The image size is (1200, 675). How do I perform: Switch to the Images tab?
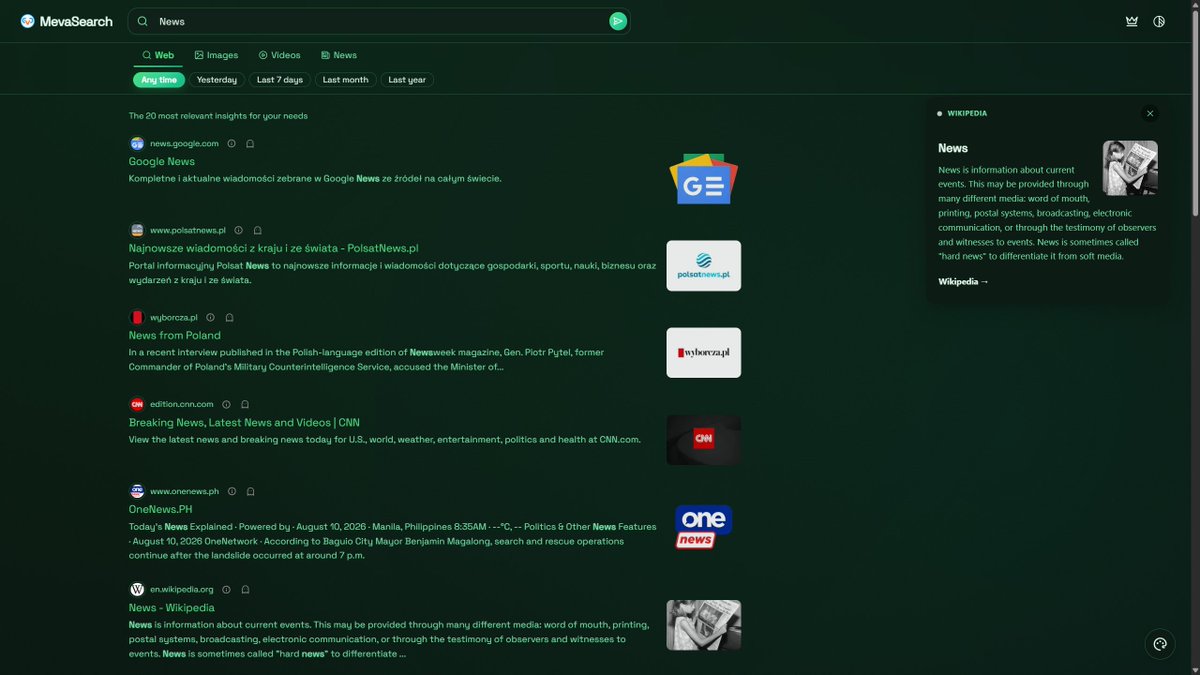pos(216,55)
